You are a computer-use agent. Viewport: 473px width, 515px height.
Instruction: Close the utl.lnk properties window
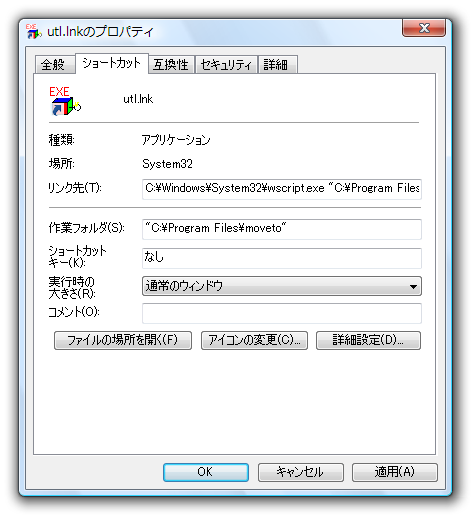click(x=424, y=28)
